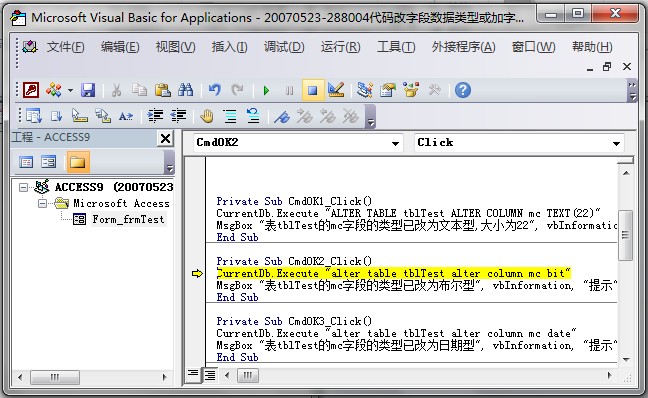Viewport: 648px width, 398px height.
Task: Click List Properties/Methods icon in the Edit toolbar
Action: click(x=33, y=116)
